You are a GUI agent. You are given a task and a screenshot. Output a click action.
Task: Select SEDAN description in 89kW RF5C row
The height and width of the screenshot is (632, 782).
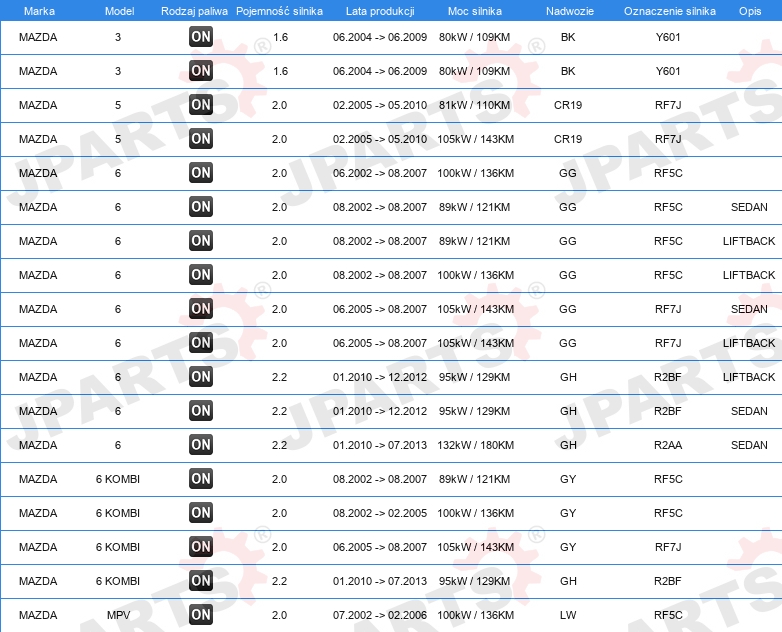point(749,207)
